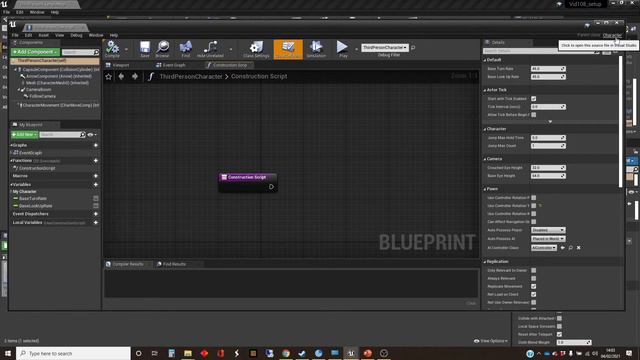Click the plus icon on Event Dispatchers row

96,214
